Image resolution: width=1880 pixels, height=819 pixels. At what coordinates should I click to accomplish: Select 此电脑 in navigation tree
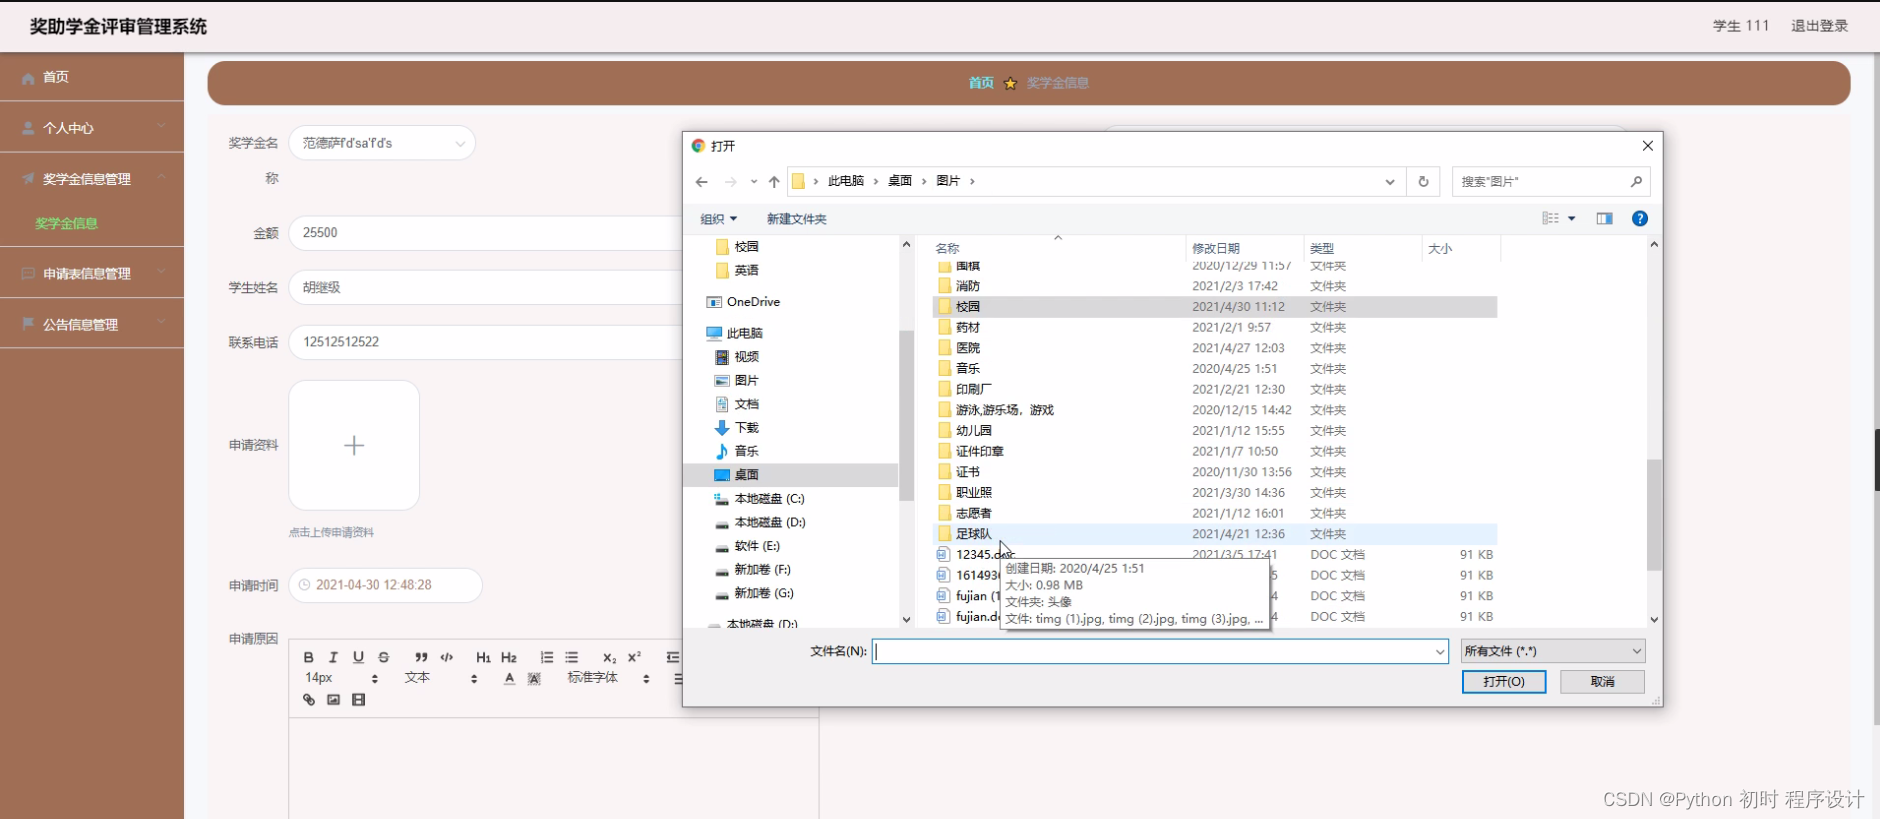tap(744, 333)
